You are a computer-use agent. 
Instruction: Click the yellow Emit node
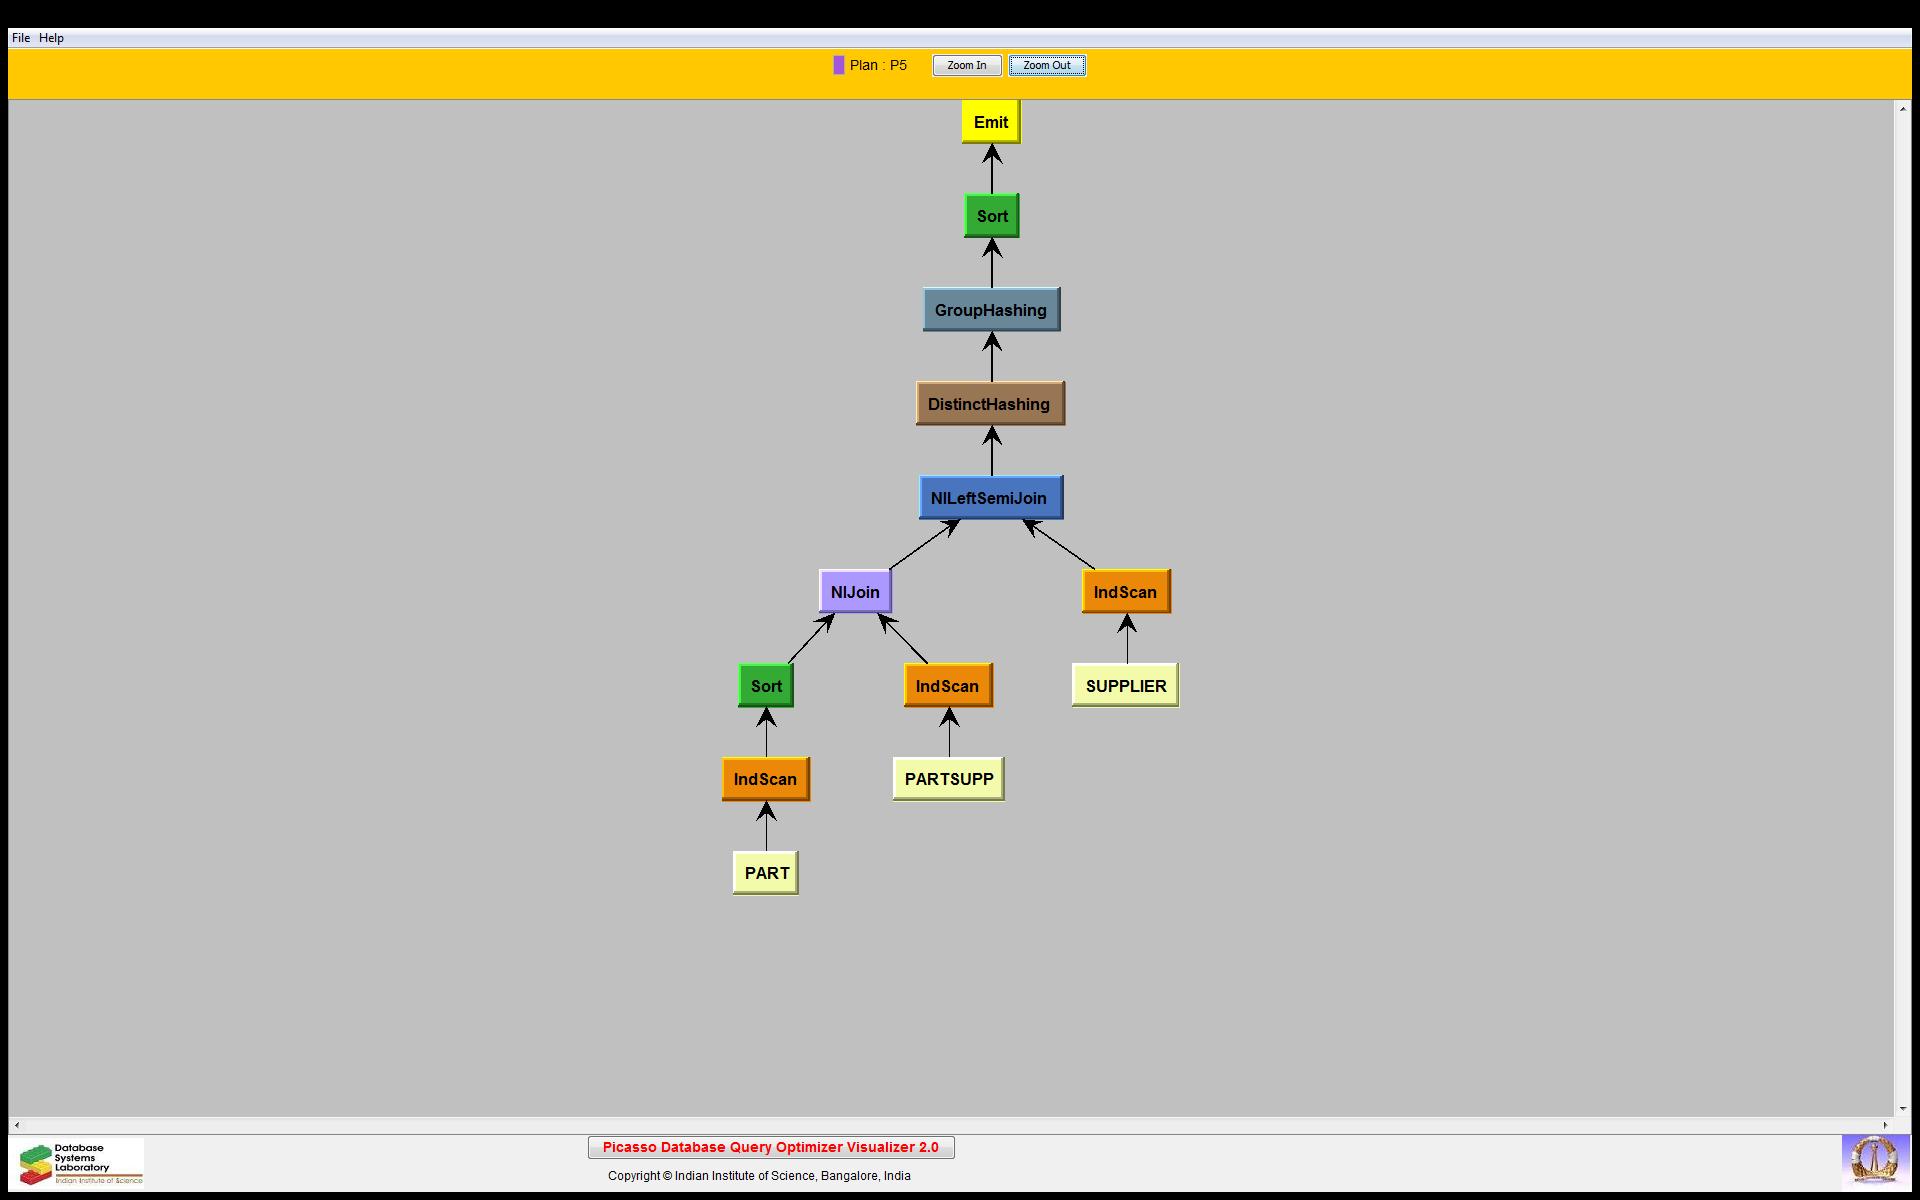click(990, 122)
